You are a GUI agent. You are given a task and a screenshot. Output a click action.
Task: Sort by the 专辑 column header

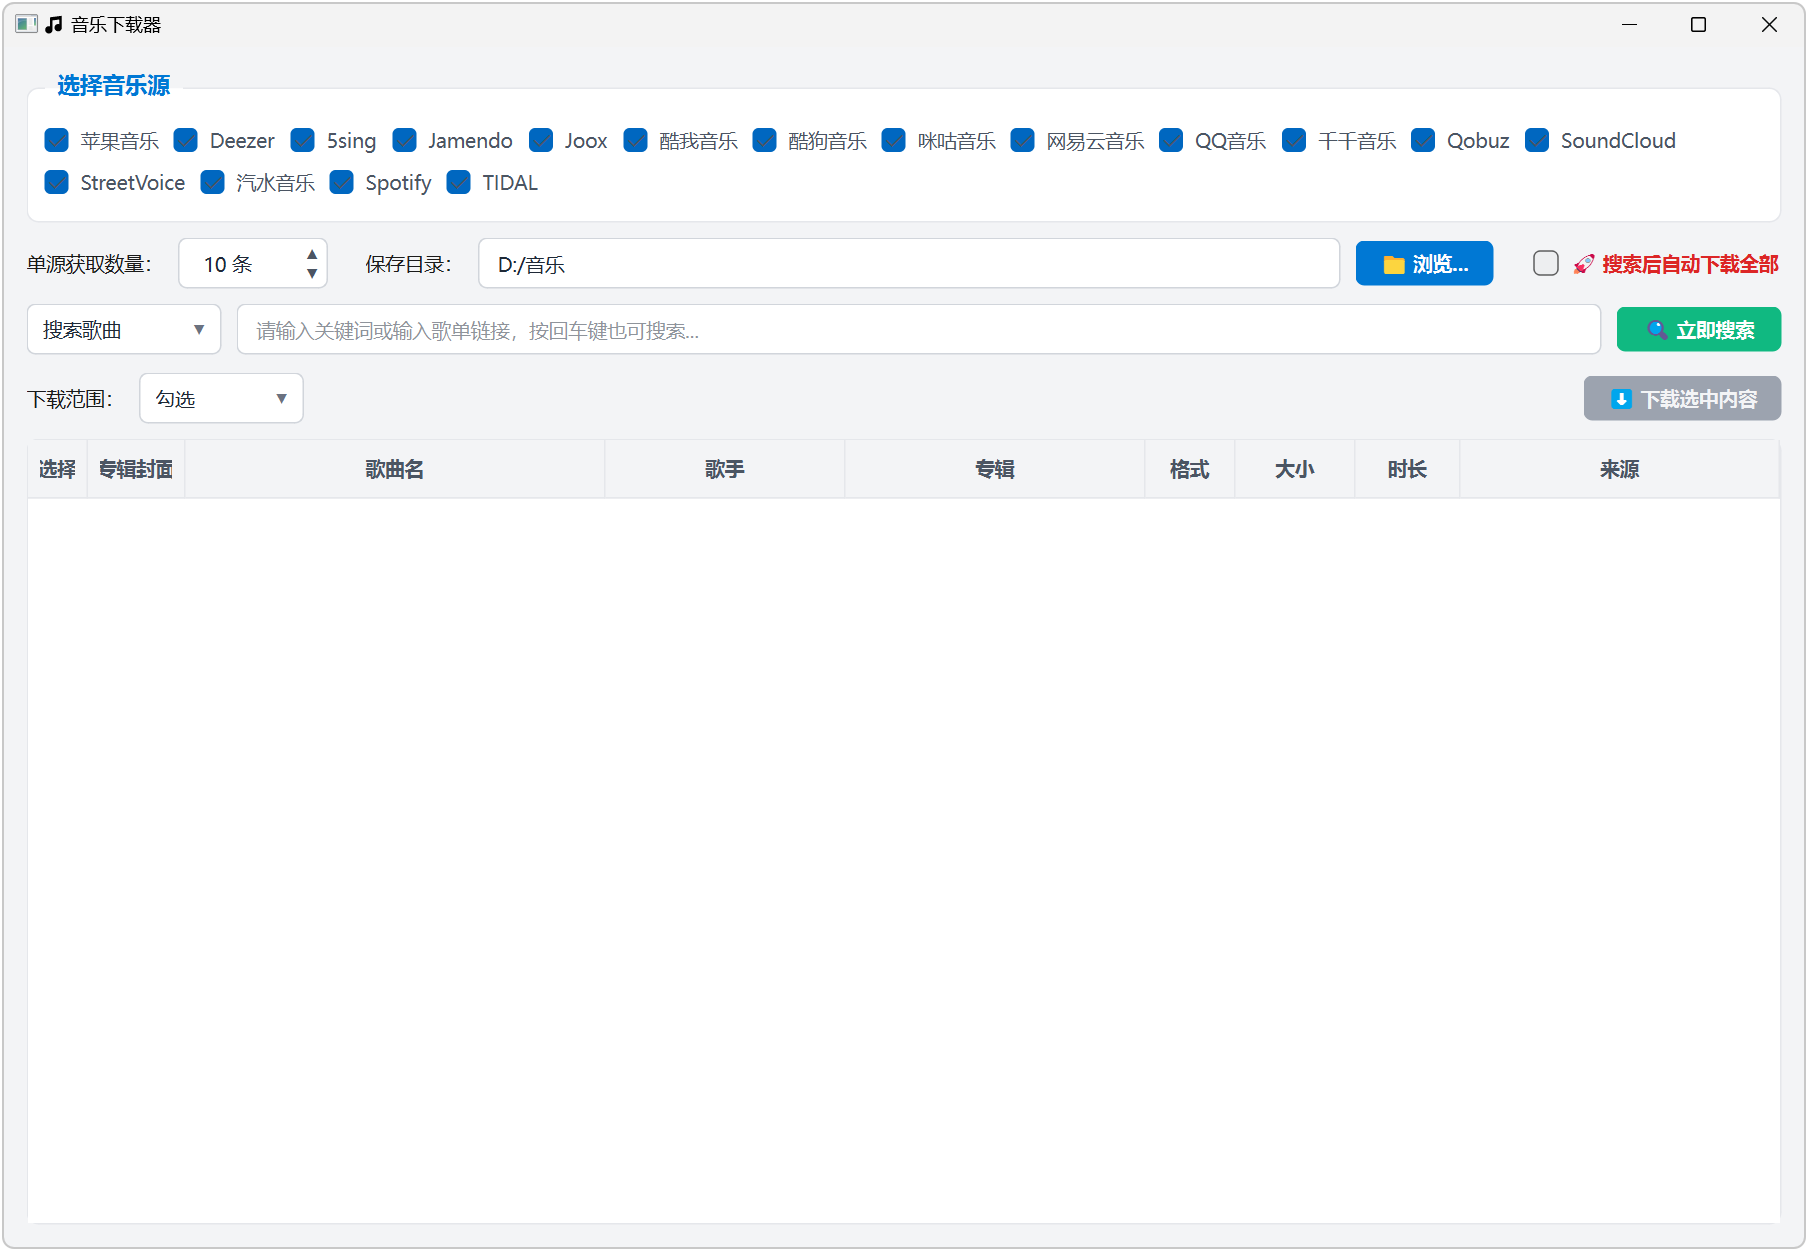(995, 470)
